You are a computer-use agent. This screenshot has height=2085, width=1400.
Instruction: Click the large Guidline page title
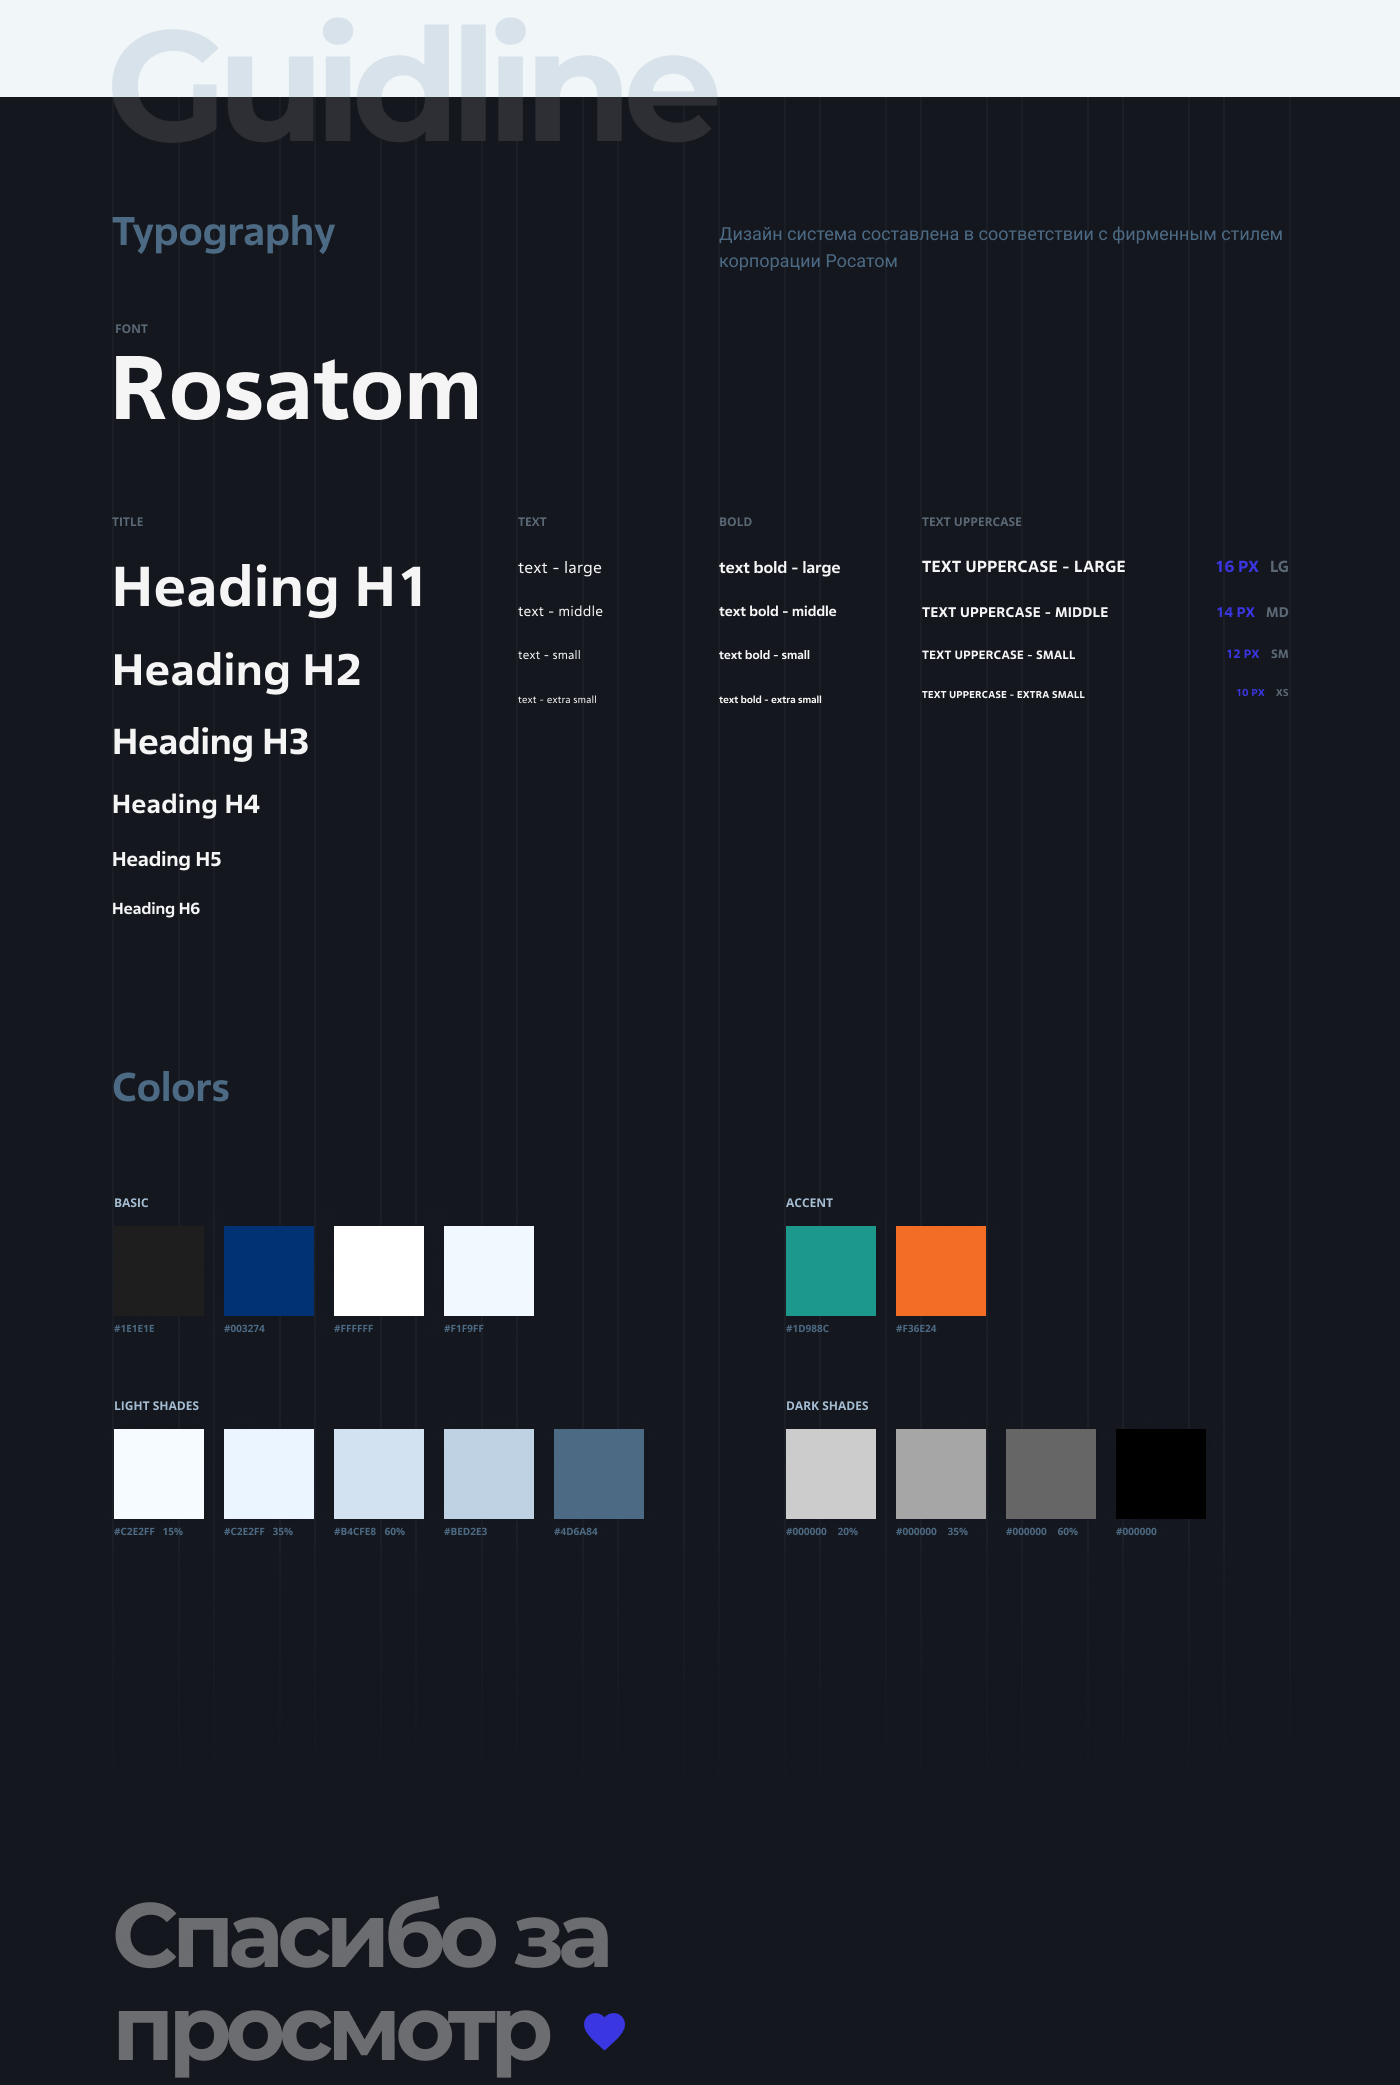pyautogui.click(x=415, y=82)
